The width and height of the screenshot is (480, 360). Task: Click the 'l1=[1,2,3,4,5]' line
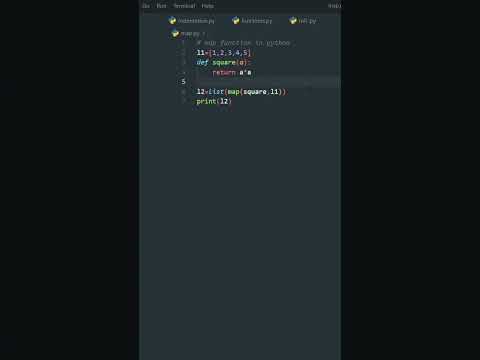223,53
